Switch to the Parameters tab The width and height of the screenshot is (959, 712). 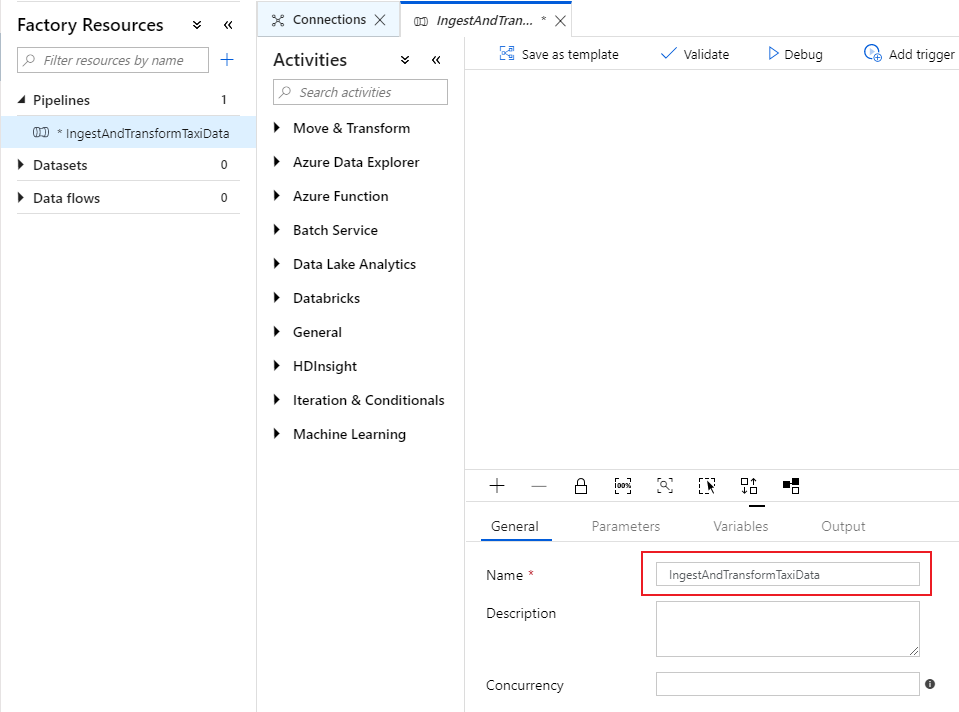point(626,526)
